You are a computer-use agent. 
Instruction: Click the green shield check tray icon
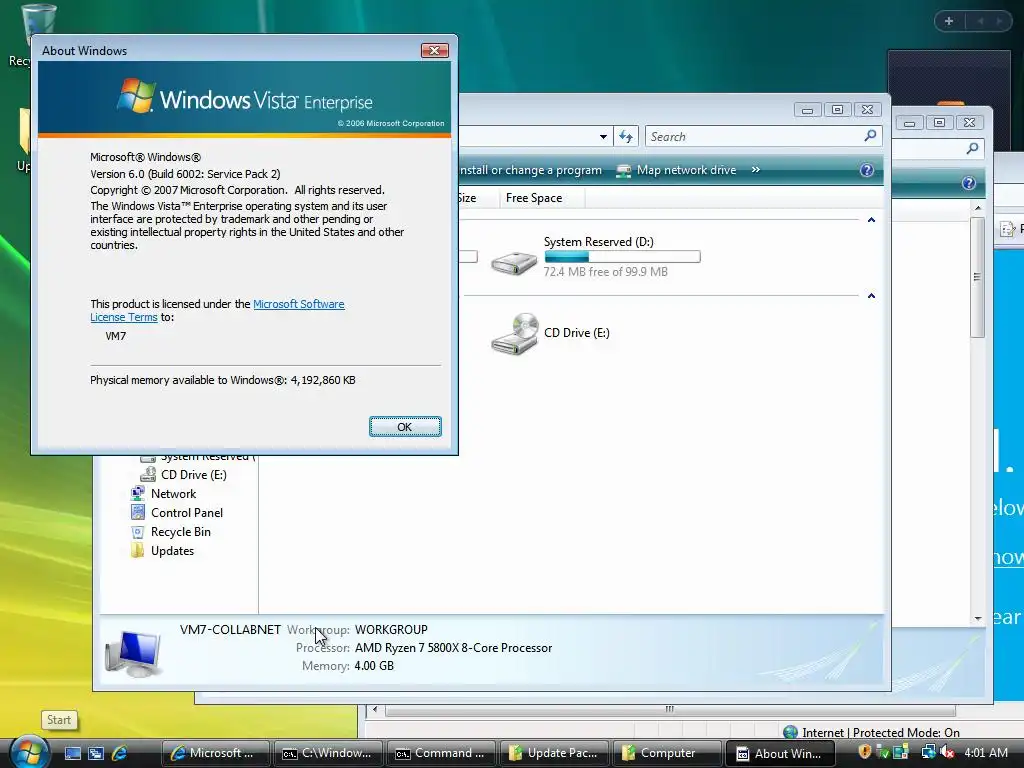coord(883,752)
